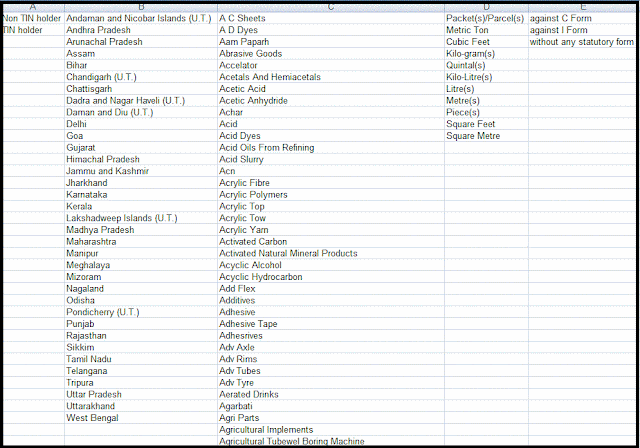
Task: Click the 'Karnataka' cell
Action: pyautogui.click(x=141, y=195)
